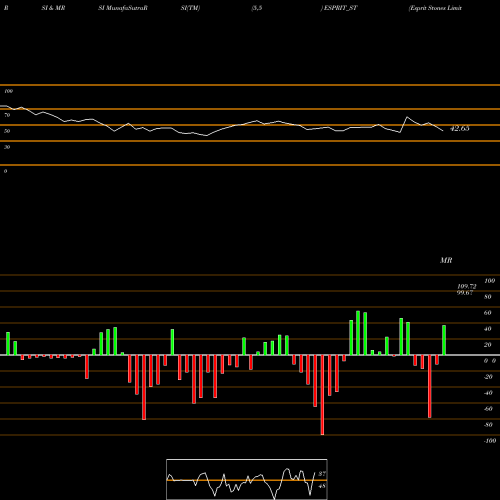Click the tallest red bar near -100
The image size is (500, 500).
click(x=322, y=395)
